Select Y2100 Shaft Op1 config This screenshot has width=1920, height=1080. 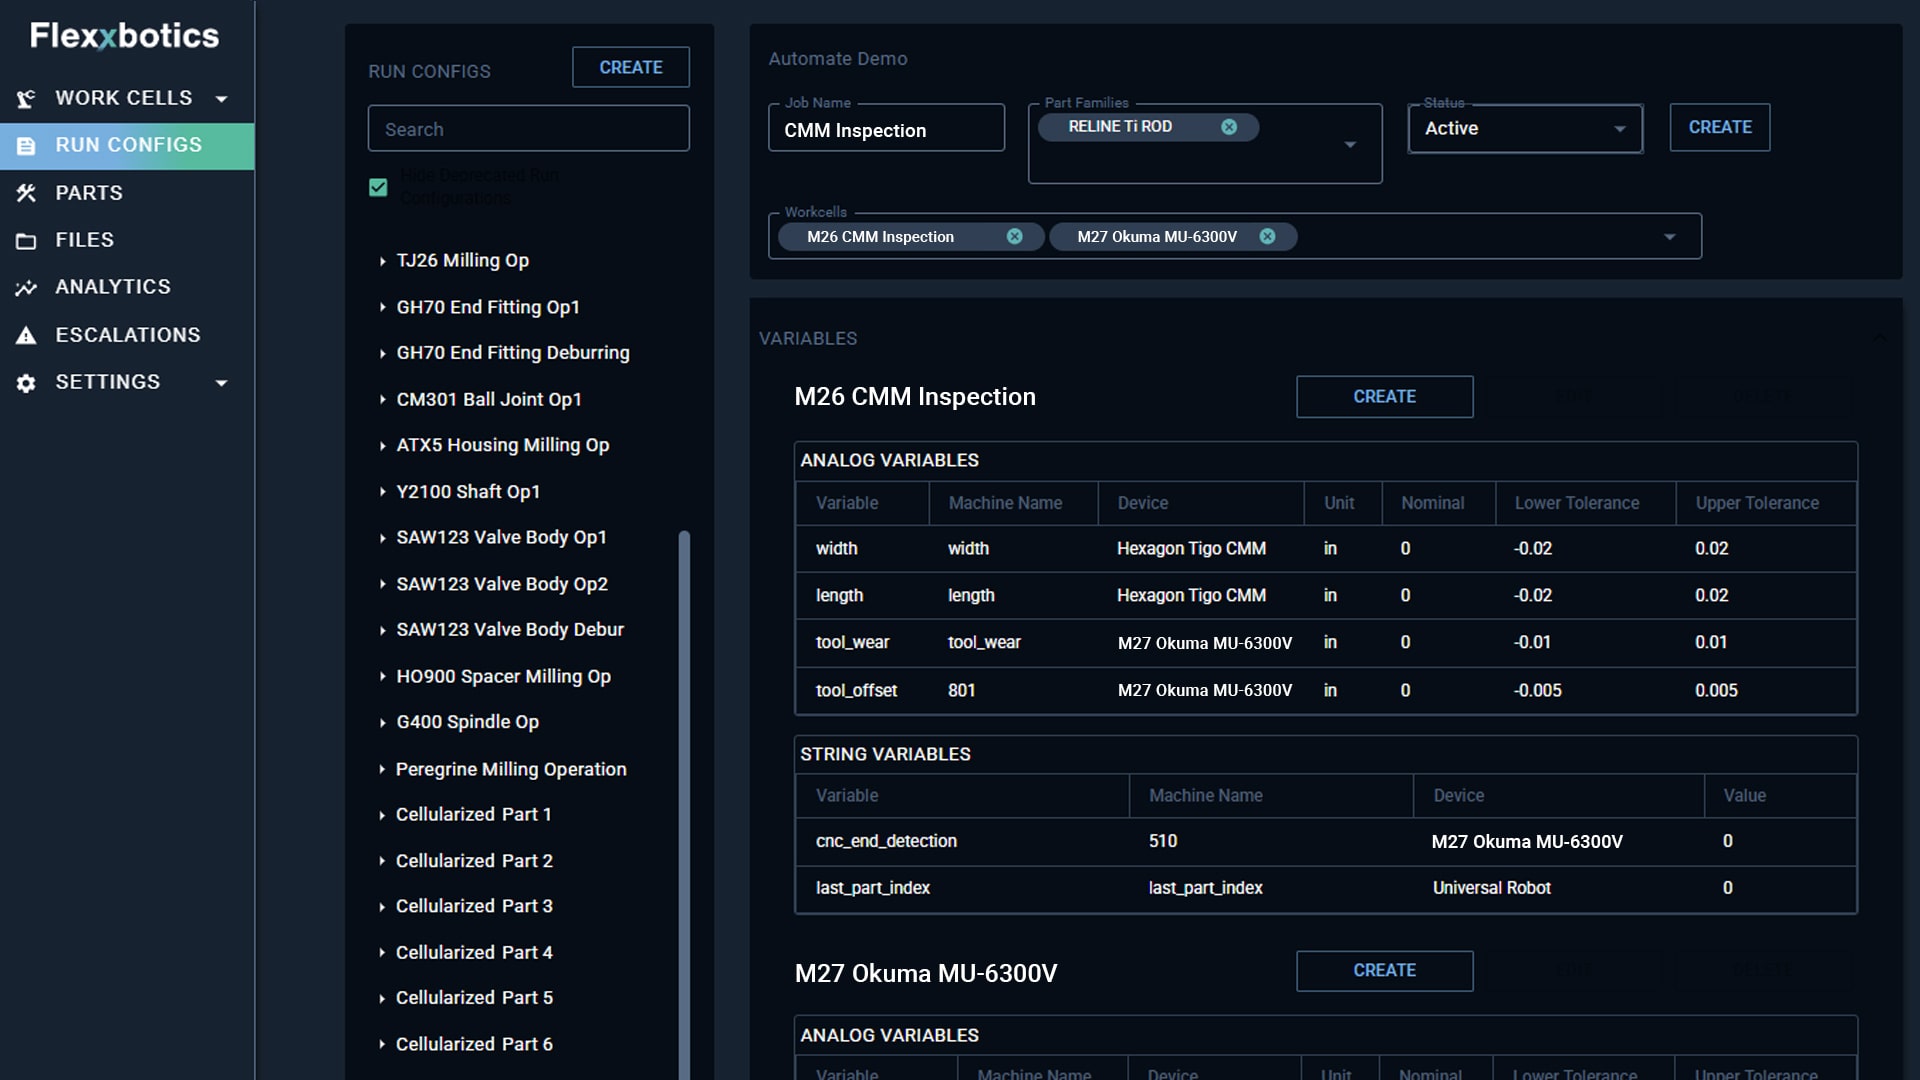[x=468, y=492]
